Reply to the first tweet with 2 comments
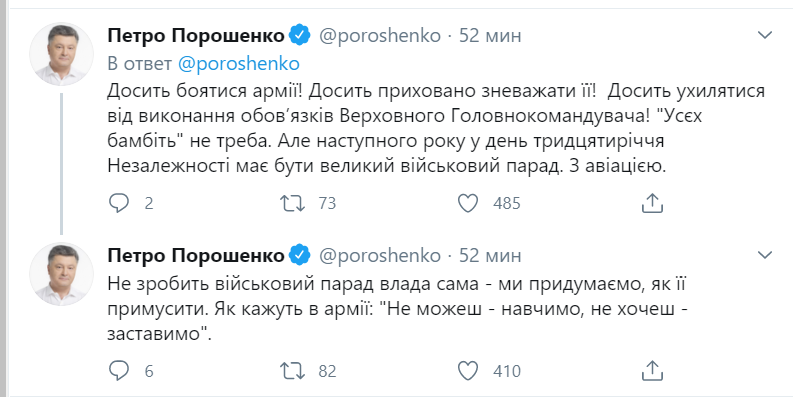 point(119,203)
